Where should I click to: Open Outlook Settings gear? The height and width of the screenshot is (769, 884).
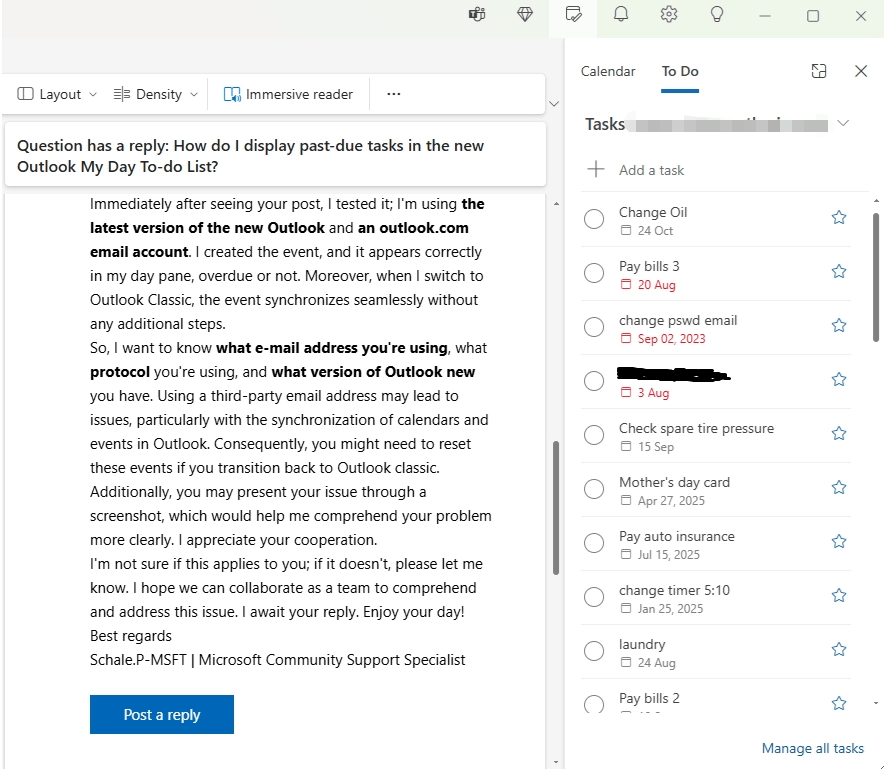click(669, 14)
